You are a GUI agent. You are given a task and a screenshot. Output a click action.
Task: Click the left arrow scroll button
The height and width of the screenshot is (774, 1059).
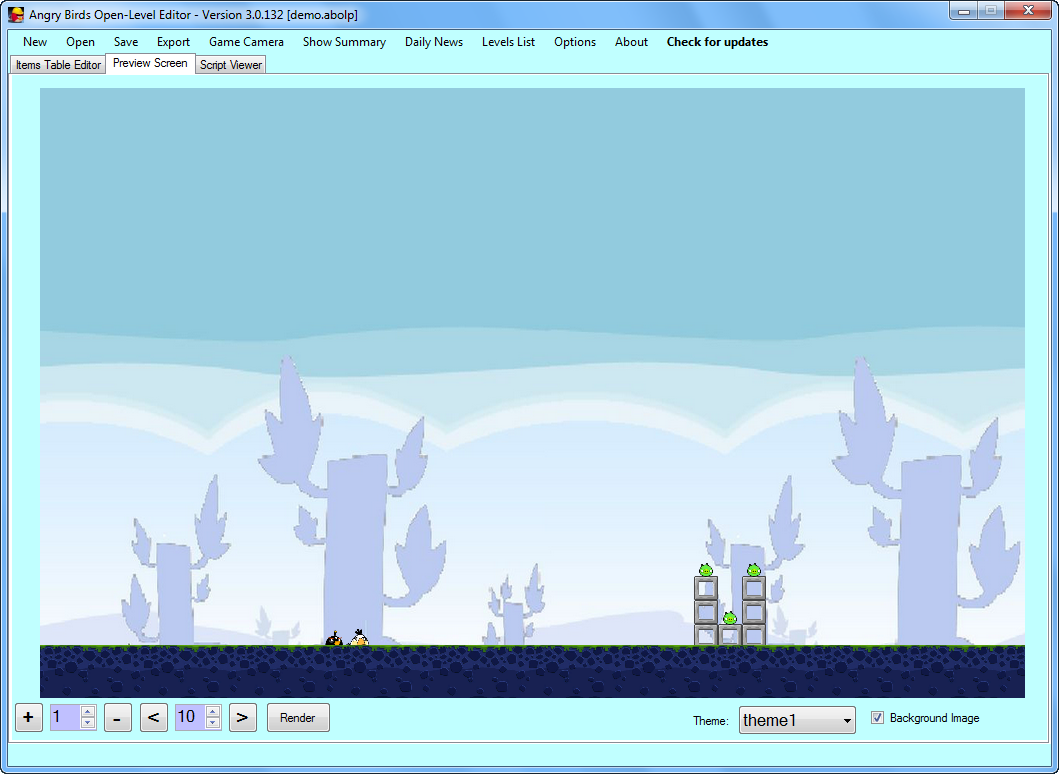tap(153, 717)
